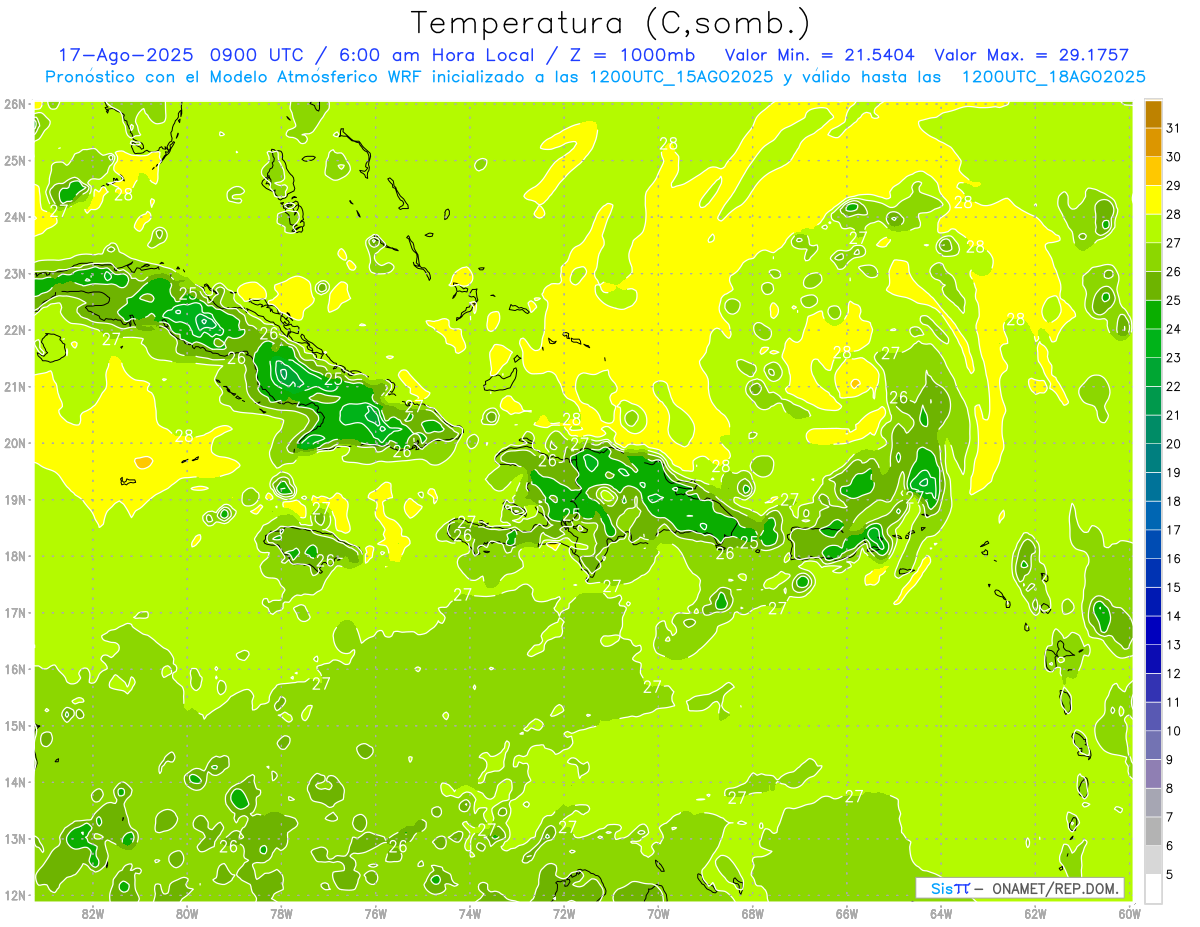Click the 64W longitude label
This screenshot has width=1200, height=927.
point(941,913)
